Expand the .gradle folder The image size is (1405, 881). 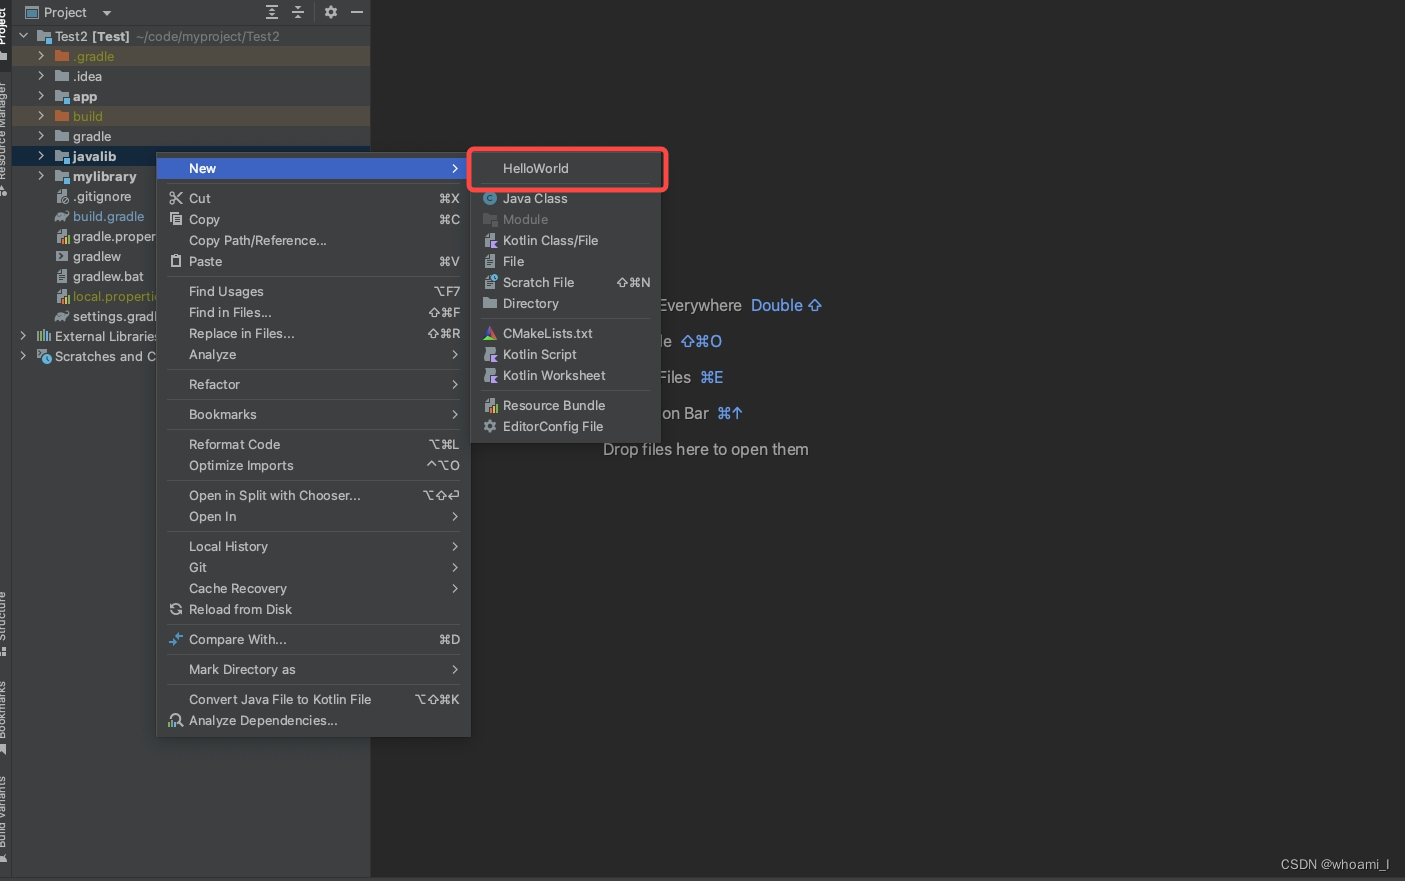(x=41, y=56)
